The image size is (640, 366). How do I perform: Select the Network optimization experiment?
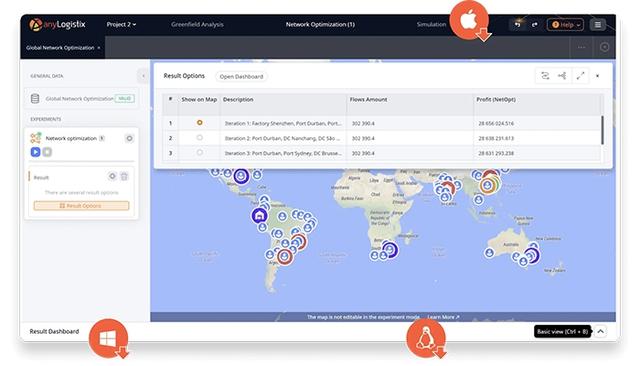tap(71, 138)
